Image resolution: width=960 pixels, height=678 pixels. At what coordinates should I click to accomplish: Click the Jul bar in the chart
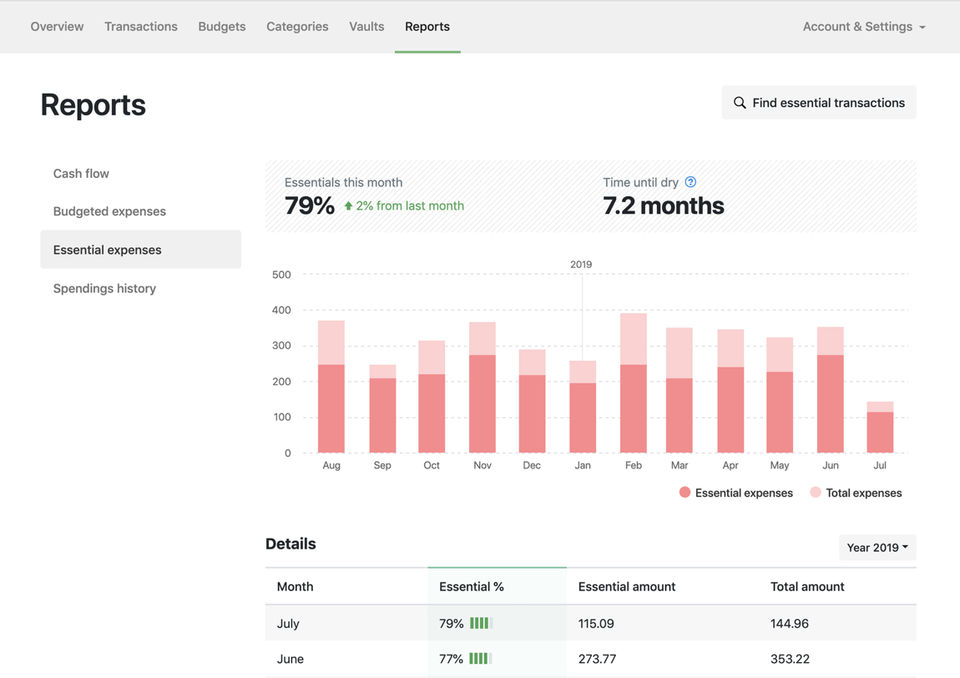[880, 428]
